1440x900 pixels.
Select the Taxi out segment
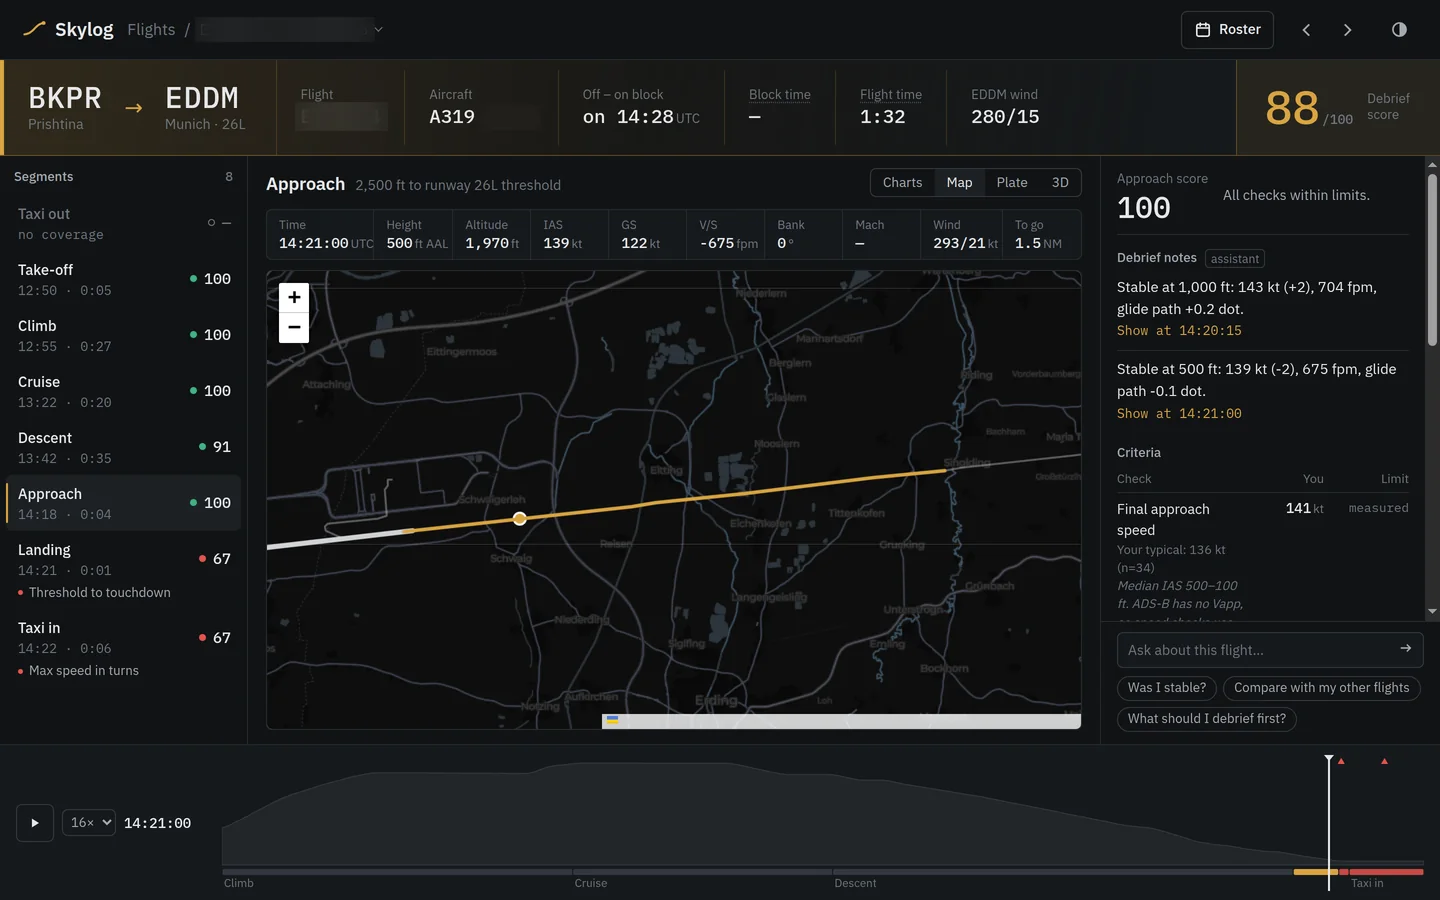point(124,223)
